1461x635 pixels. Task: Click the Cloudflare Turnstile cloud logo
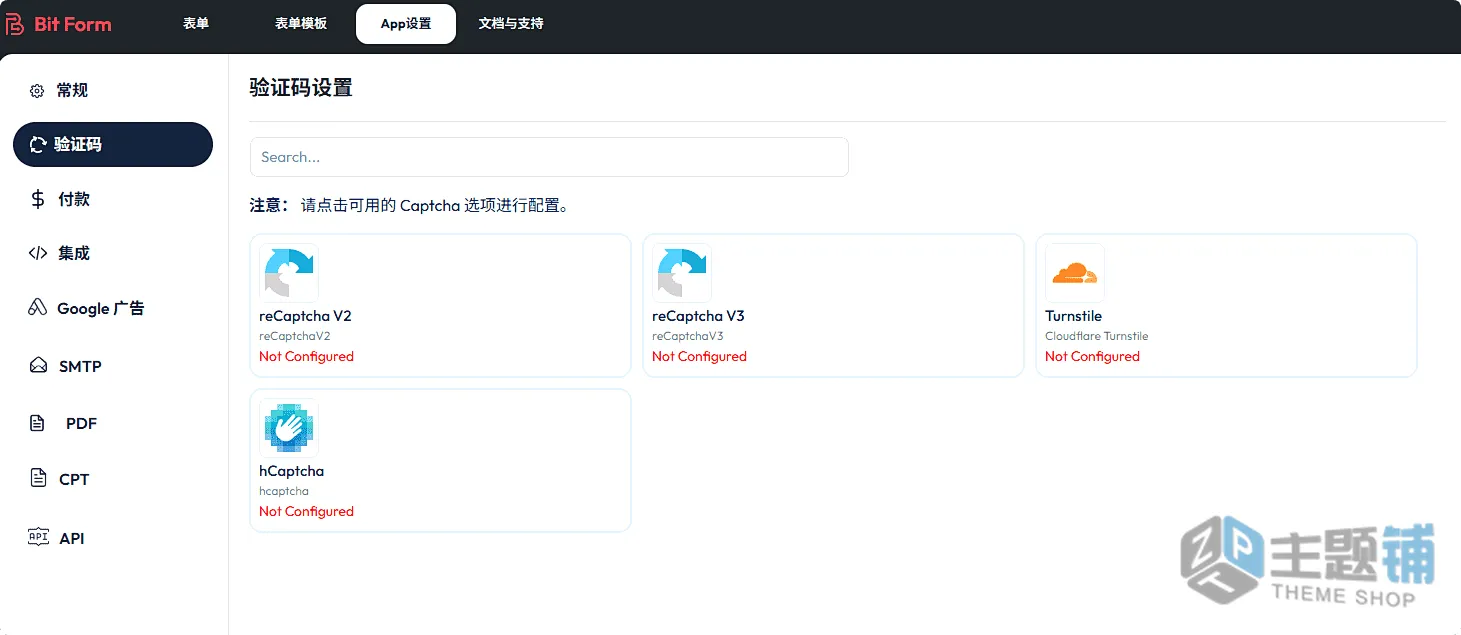[x=1075, y=273]
